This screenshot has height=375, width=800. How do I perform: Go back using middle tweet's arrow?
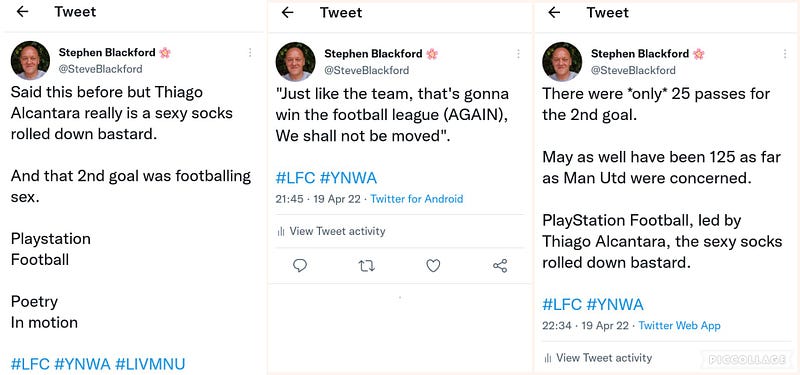(x=288, y=12)
